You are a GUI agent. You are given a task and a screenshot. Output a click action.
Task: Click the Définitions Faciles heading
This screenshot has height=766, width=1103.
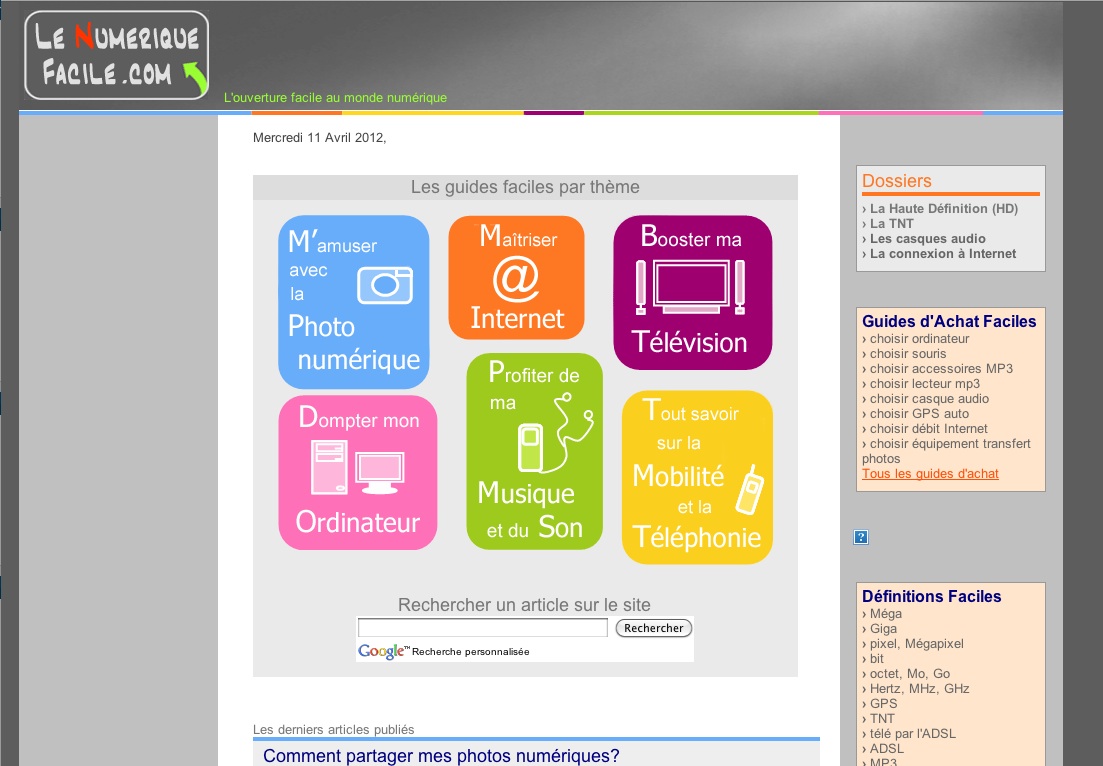931,596
